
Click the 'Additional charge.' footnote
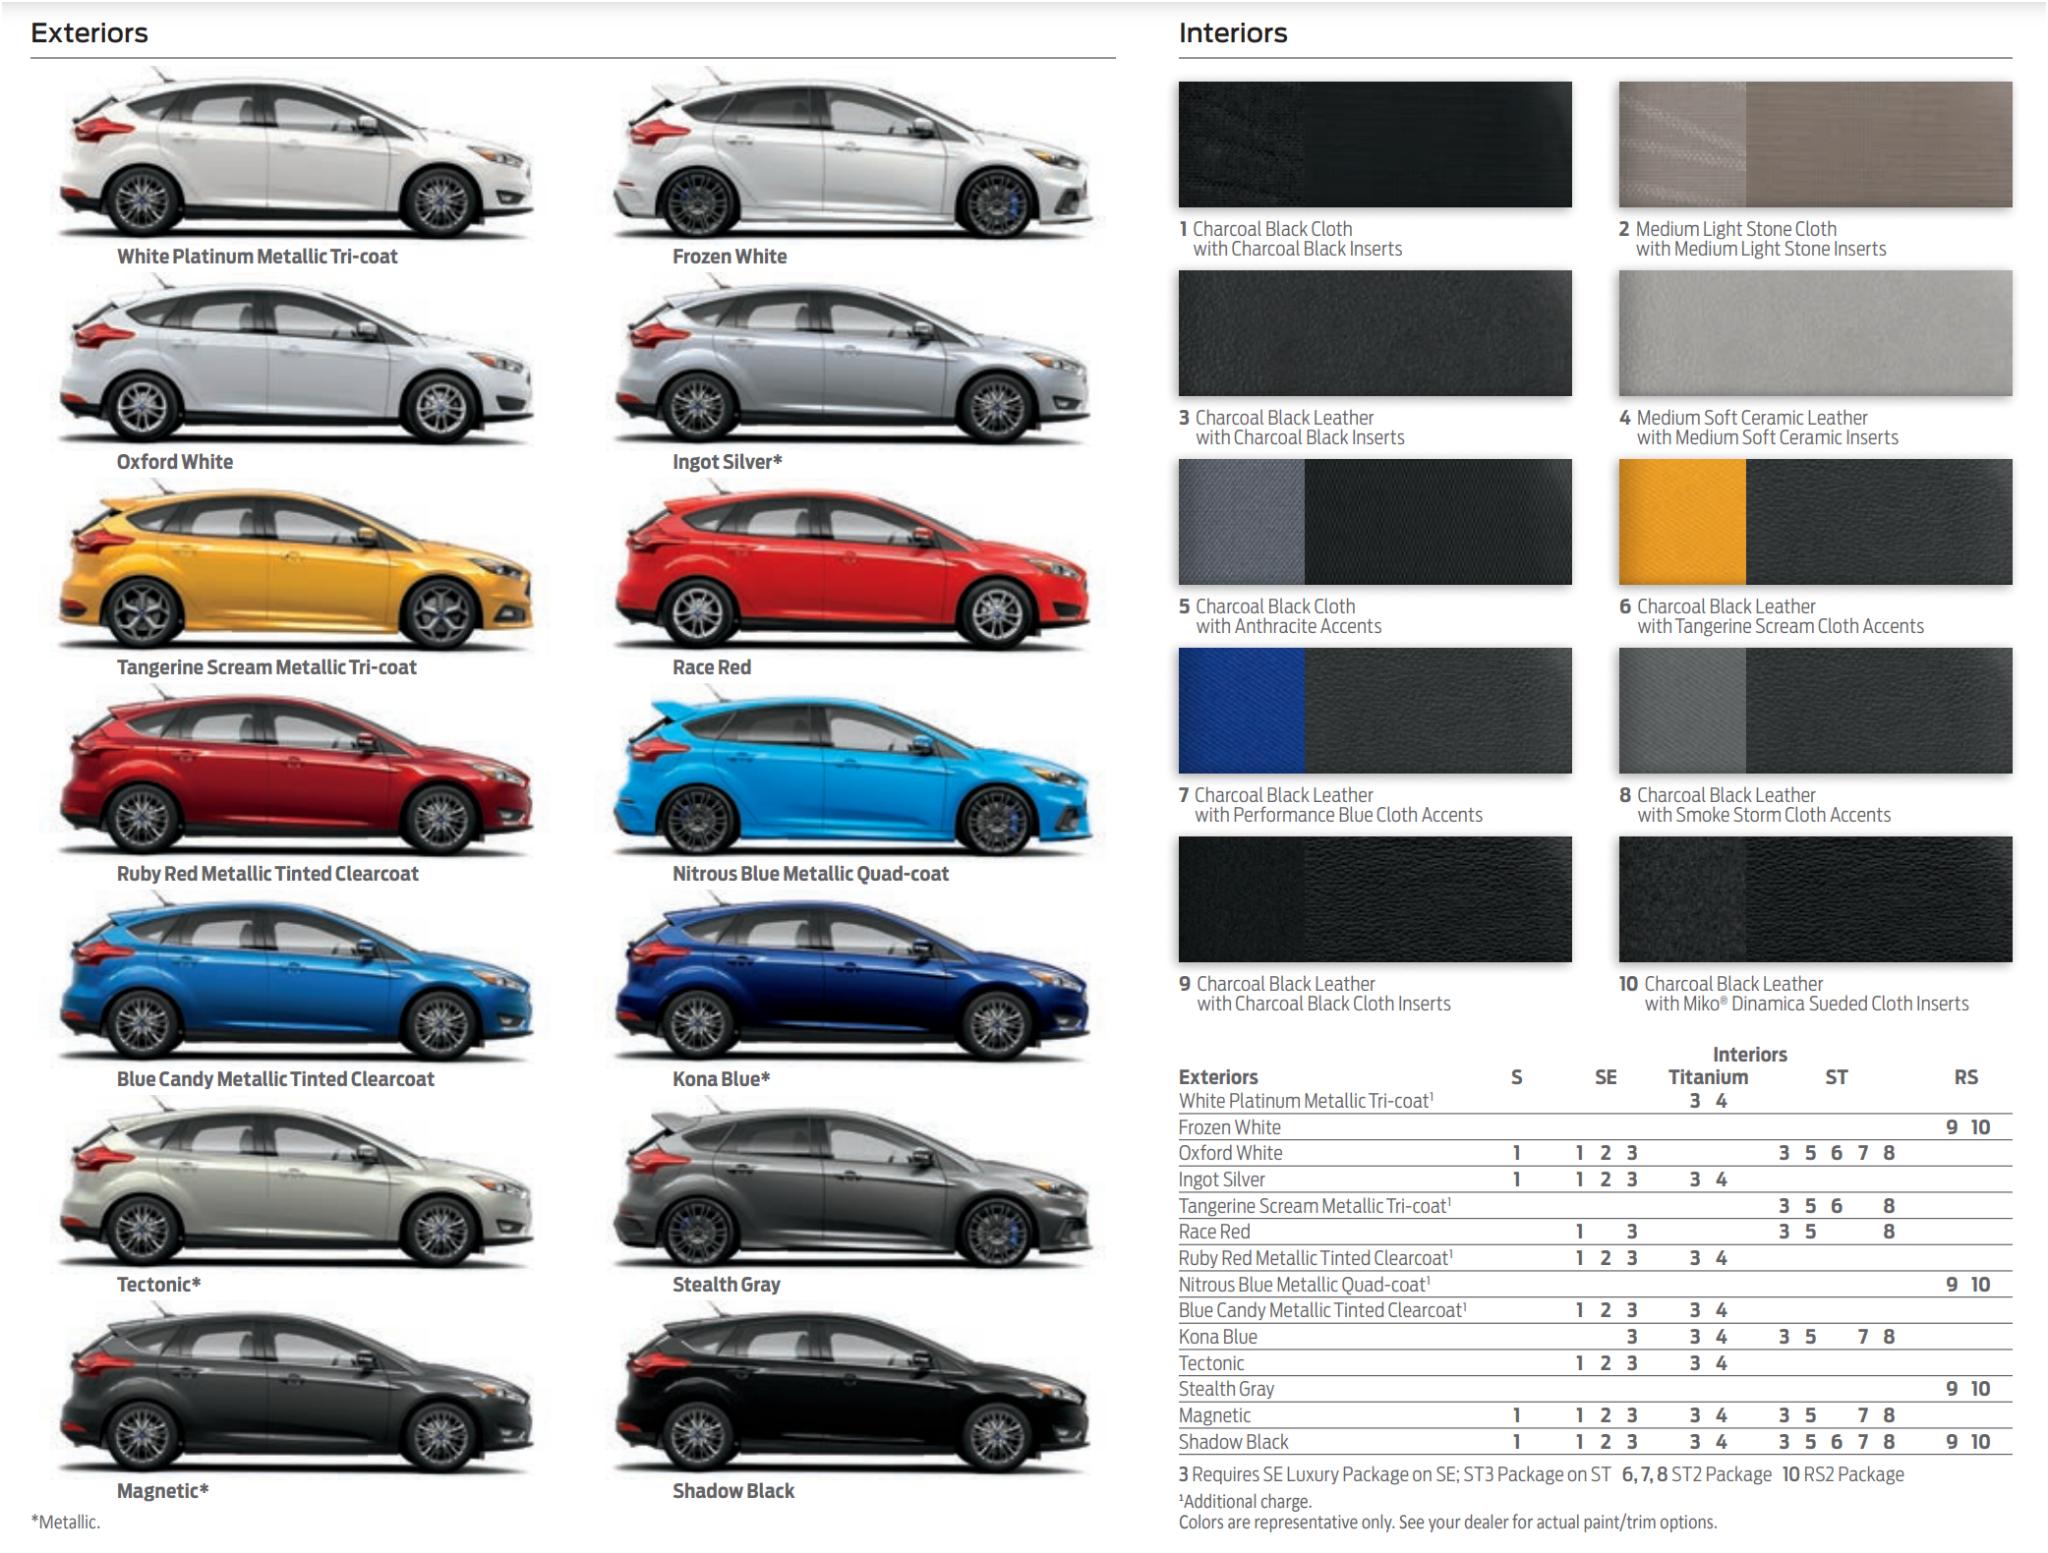pyautogui.click(x=1245, y=1501)
